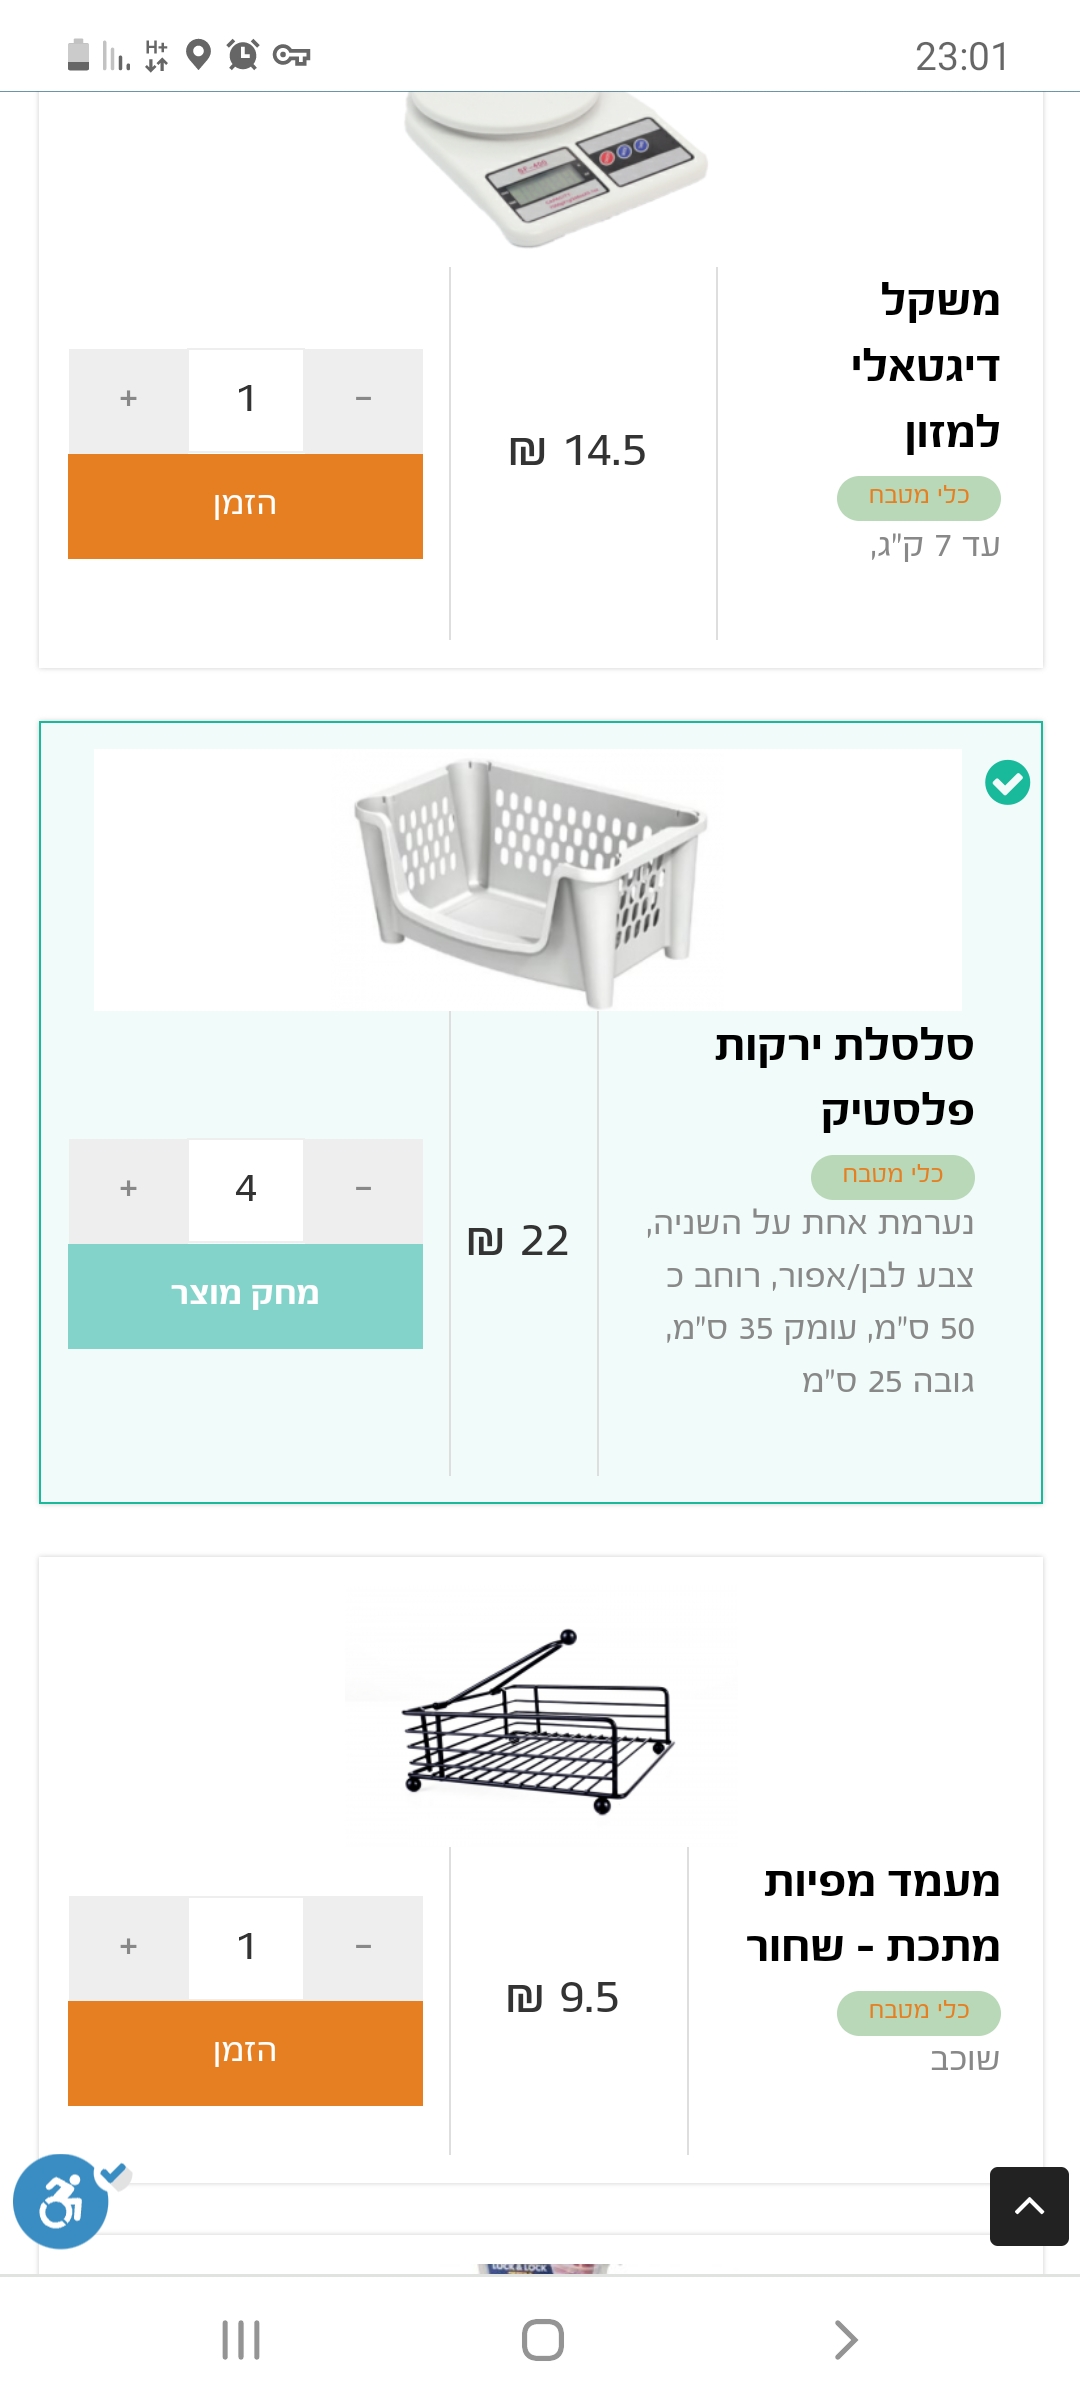
Task: Select the vegetable basket quantity field
Action: coord(246,1189)
